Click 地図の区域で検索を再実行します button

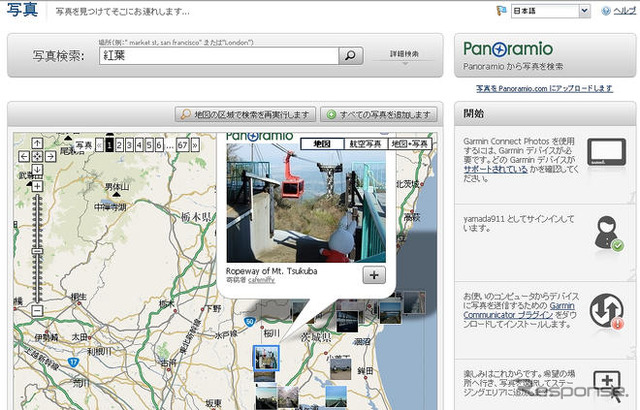click(x=245, y=115)
